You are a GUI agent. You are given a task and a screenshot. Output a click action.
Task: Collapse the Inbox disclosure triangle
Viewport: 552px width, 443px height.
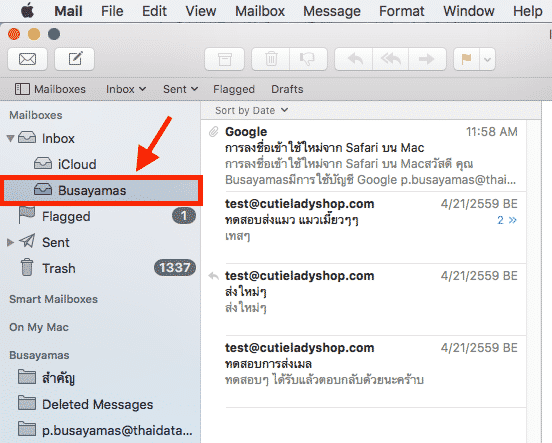(x=11, y=138)
